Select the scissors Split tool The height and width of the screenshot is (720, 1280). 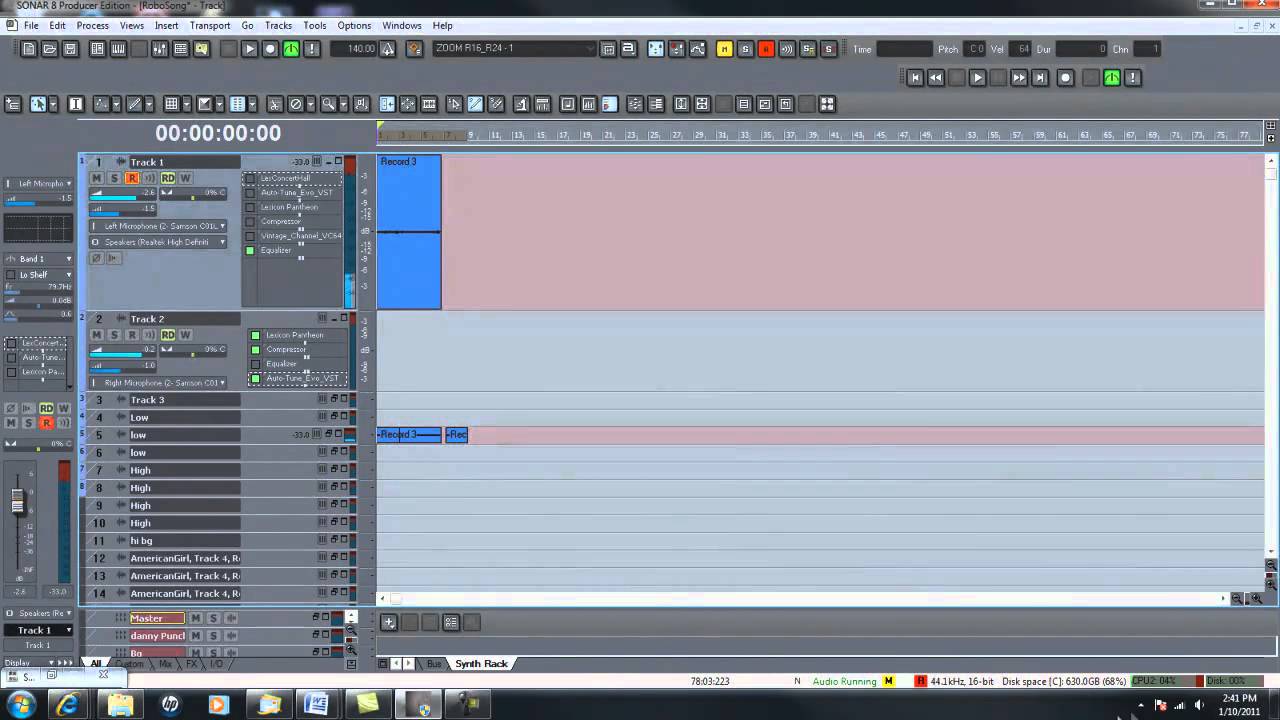pyautogui.click(x=275, y=104)
